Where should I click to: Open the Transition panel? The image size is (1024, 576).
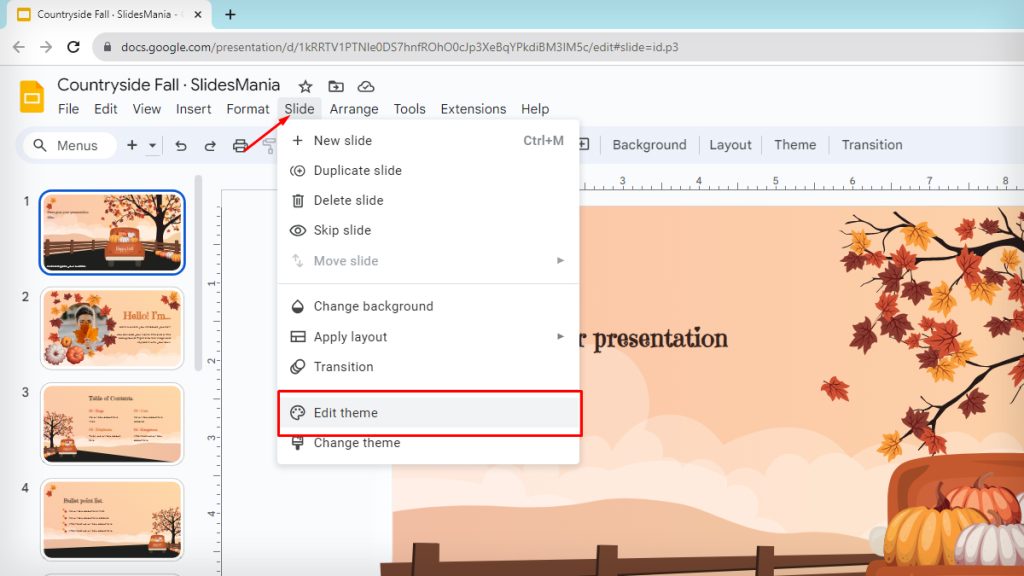click(870, 144)
